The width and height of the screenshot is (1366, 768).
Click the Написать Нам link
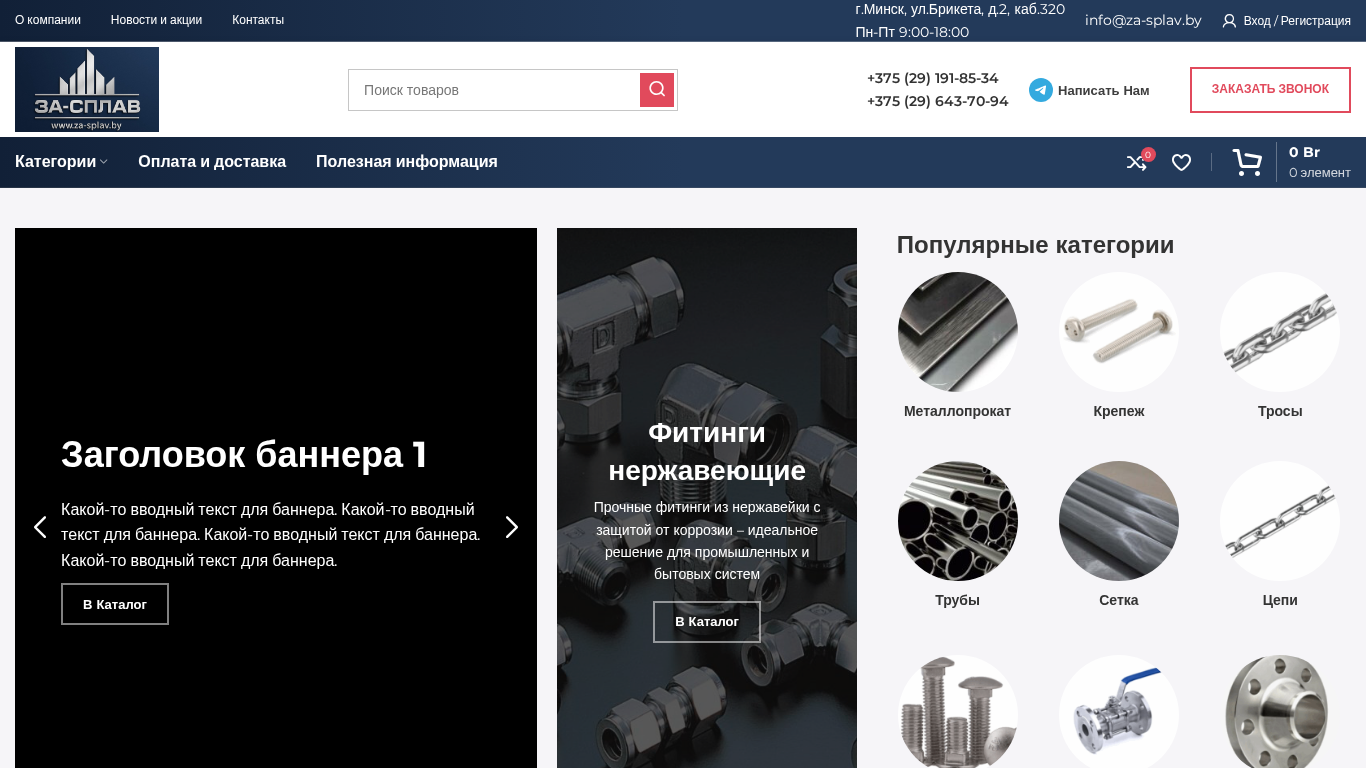coord(1104,90)
